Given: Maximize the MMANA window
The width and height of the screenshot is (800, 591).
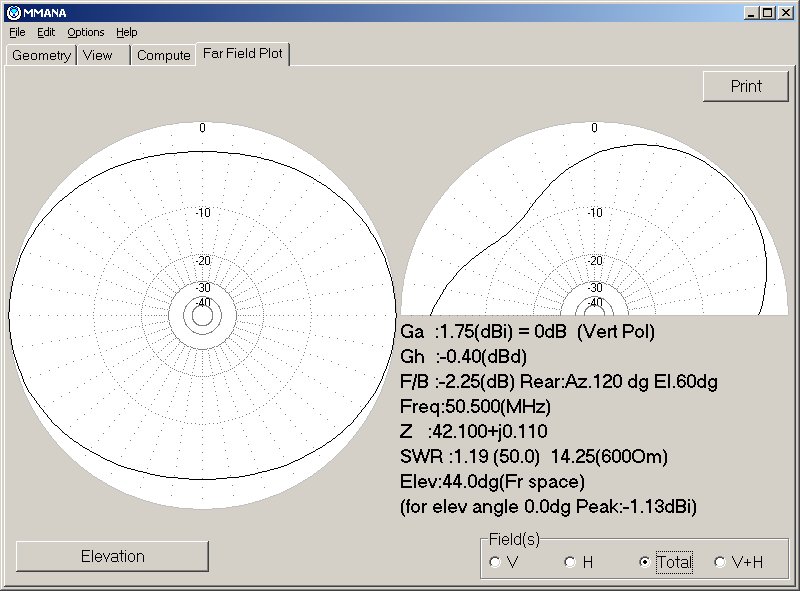Looking at the screenshot, I should point(768,11).
